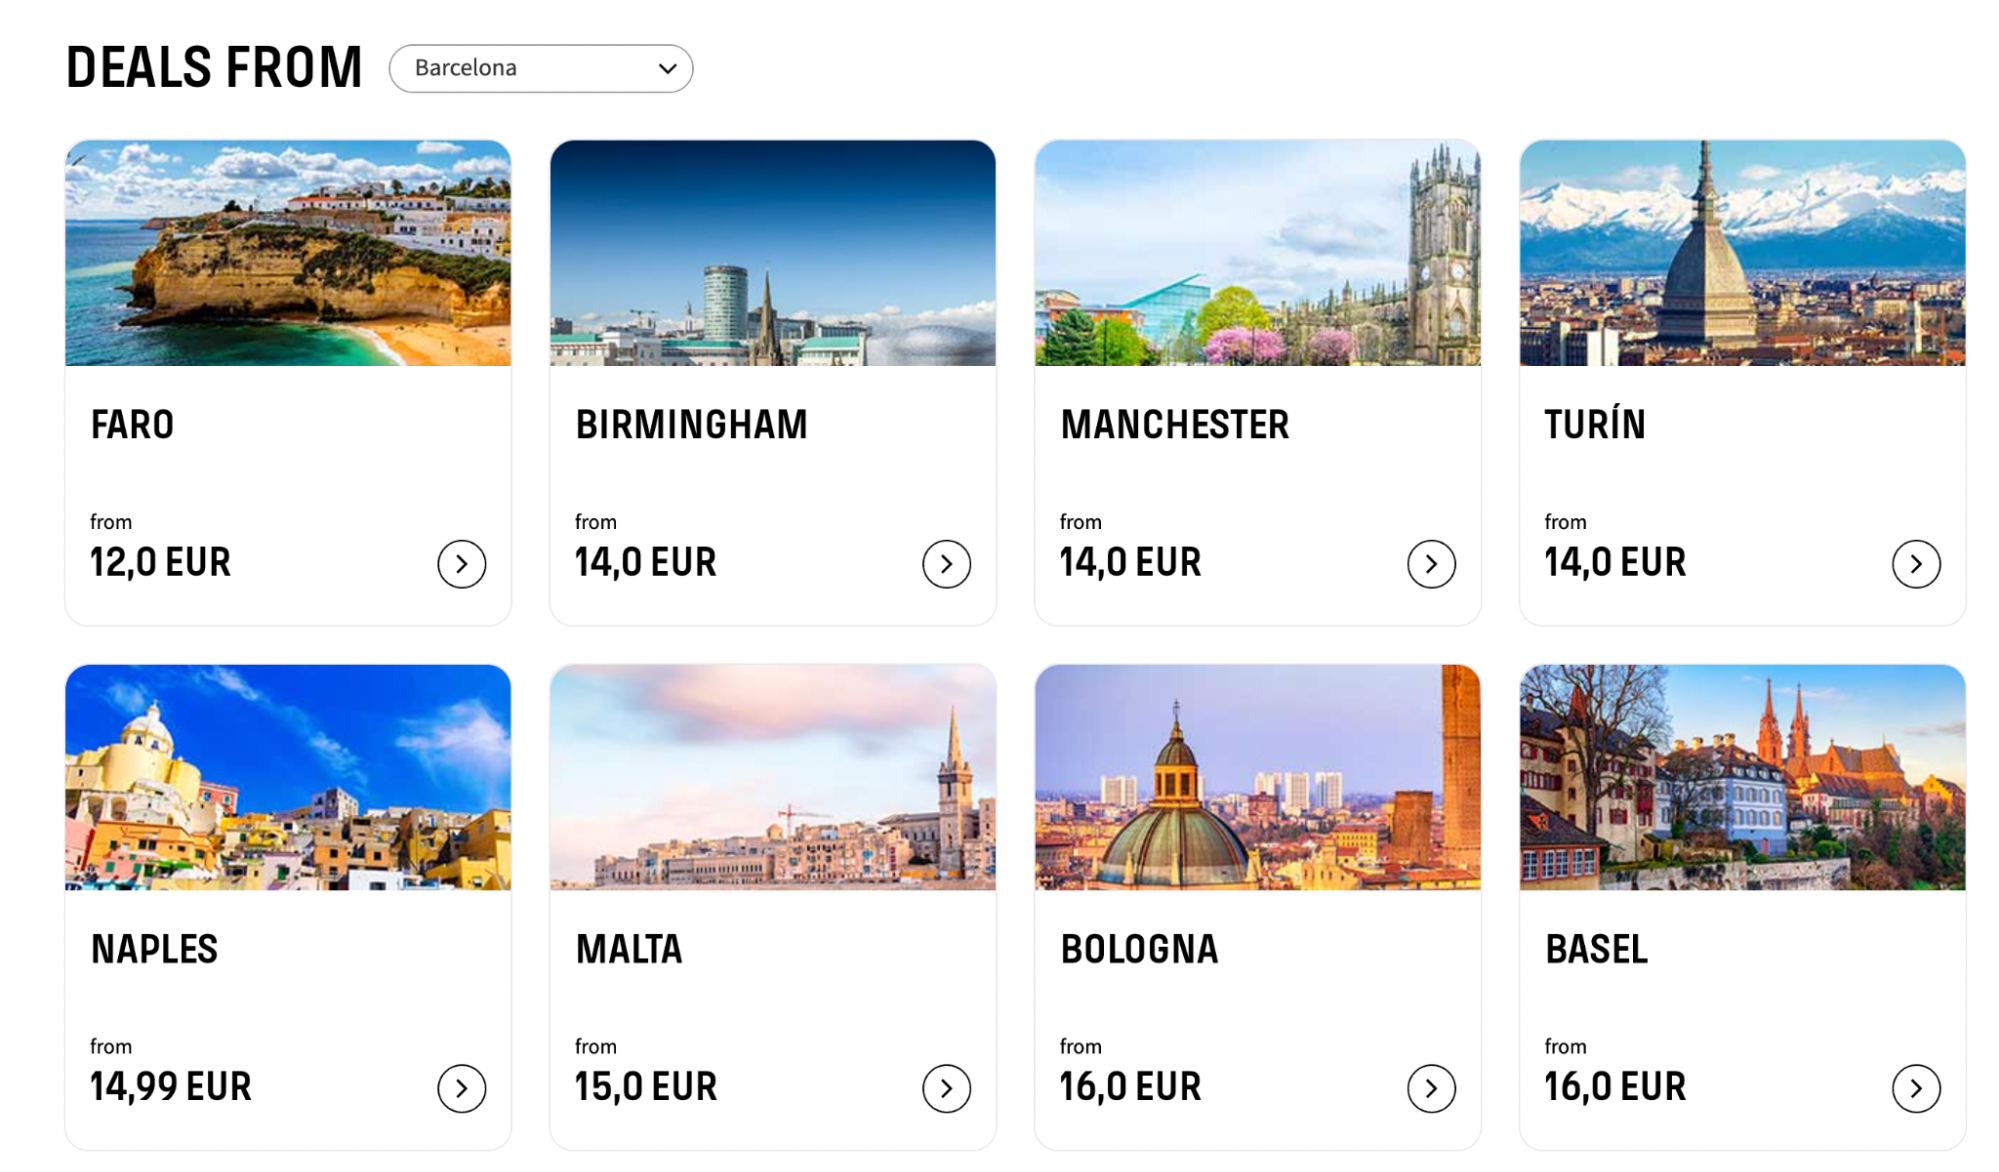This screenshot has width=1999, height=1172.
Task: Click the Manchester destination title
Action: pyautogui.click(x=1176, y=424)
